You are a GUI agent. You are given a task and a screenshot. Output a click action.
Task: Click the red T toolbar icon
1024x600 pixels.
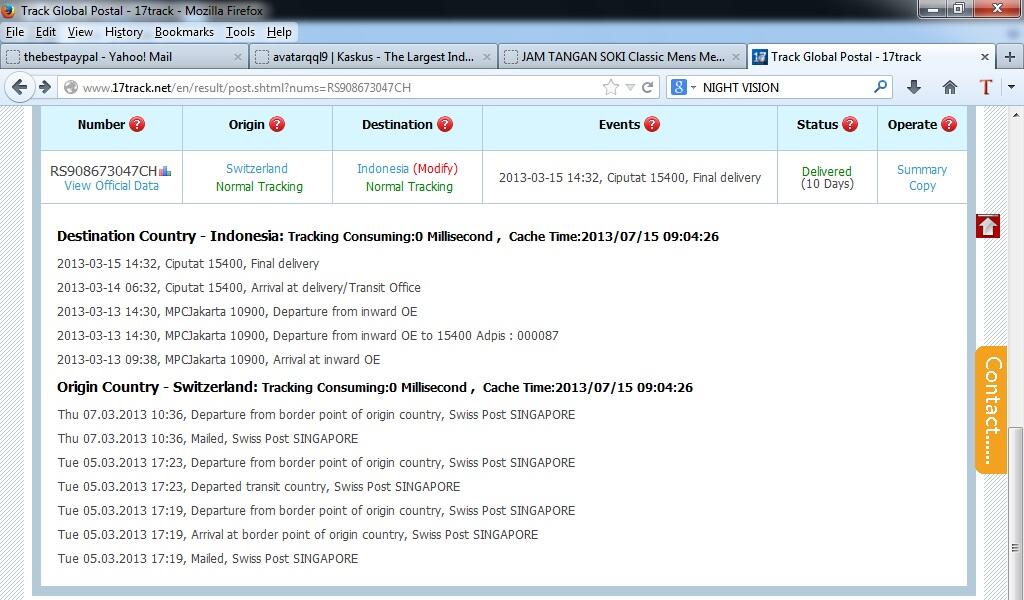[985, 87]
